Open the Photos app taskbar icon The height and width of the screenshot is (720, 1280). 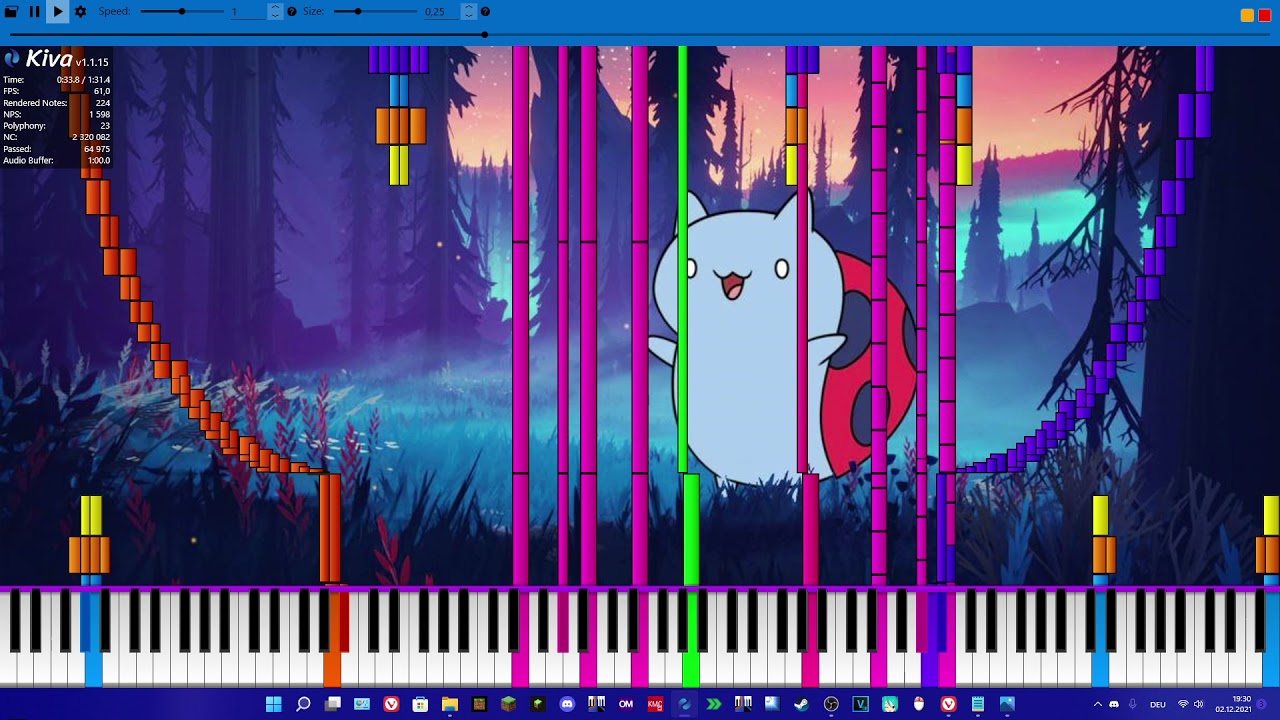point(1007,704)
